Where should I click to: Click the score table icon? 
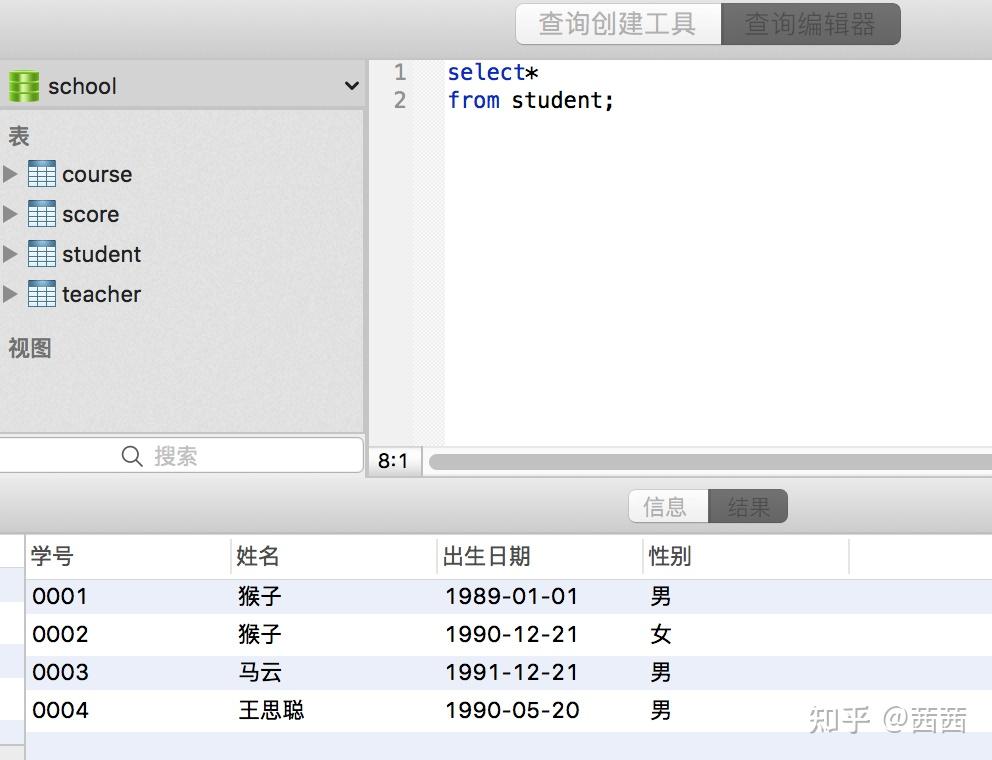(41, 214)
